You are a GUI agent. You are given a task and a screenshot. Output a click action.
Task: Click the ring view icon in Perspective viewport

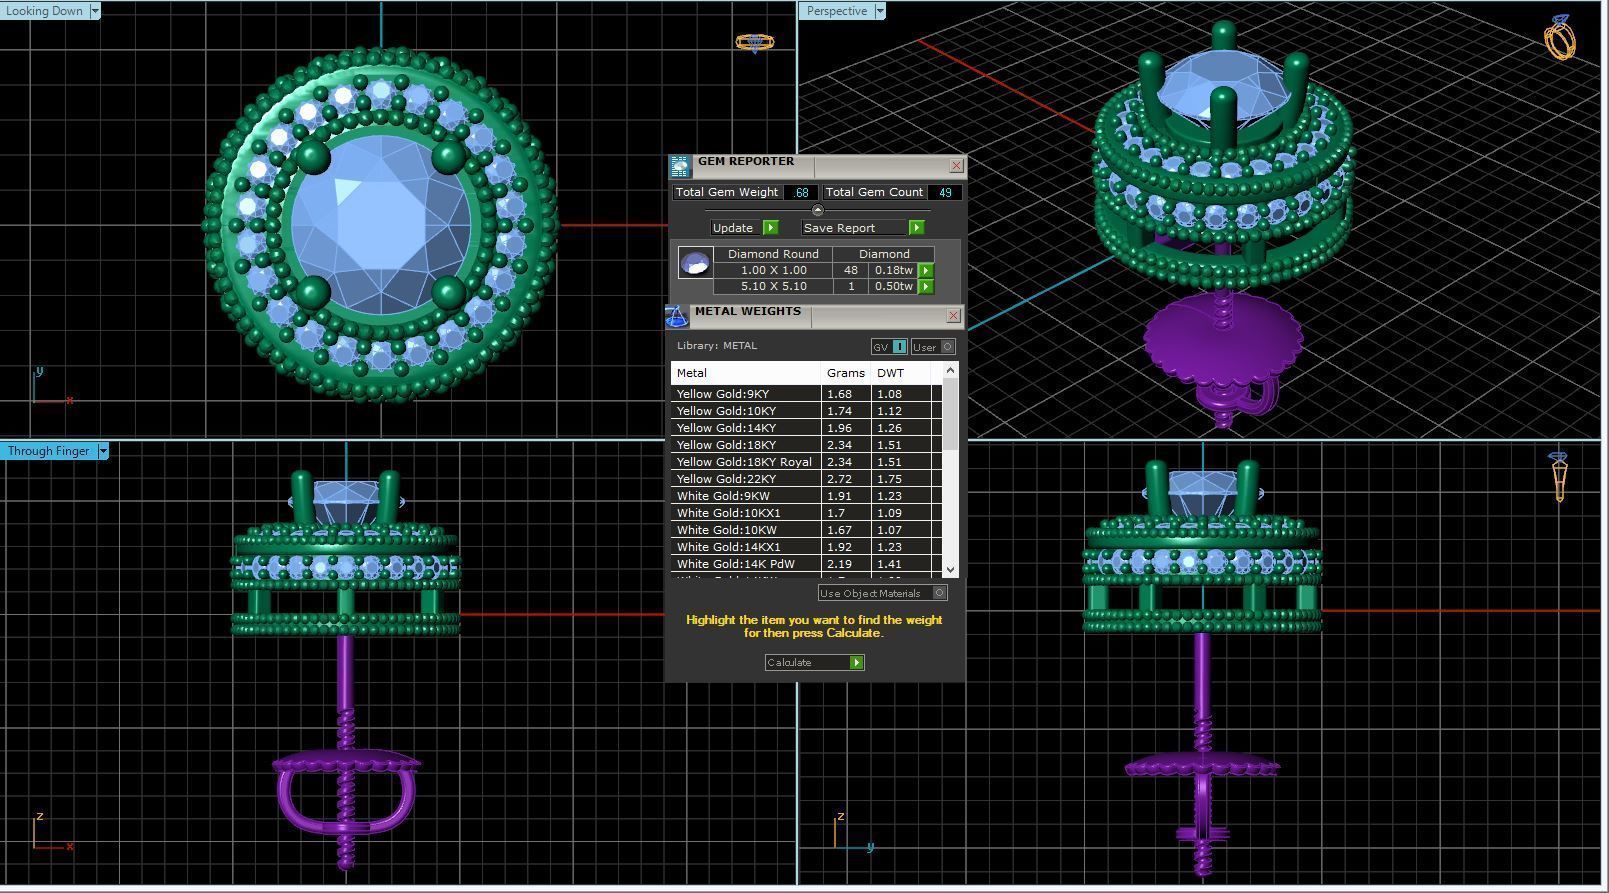tap(1560, 38)
